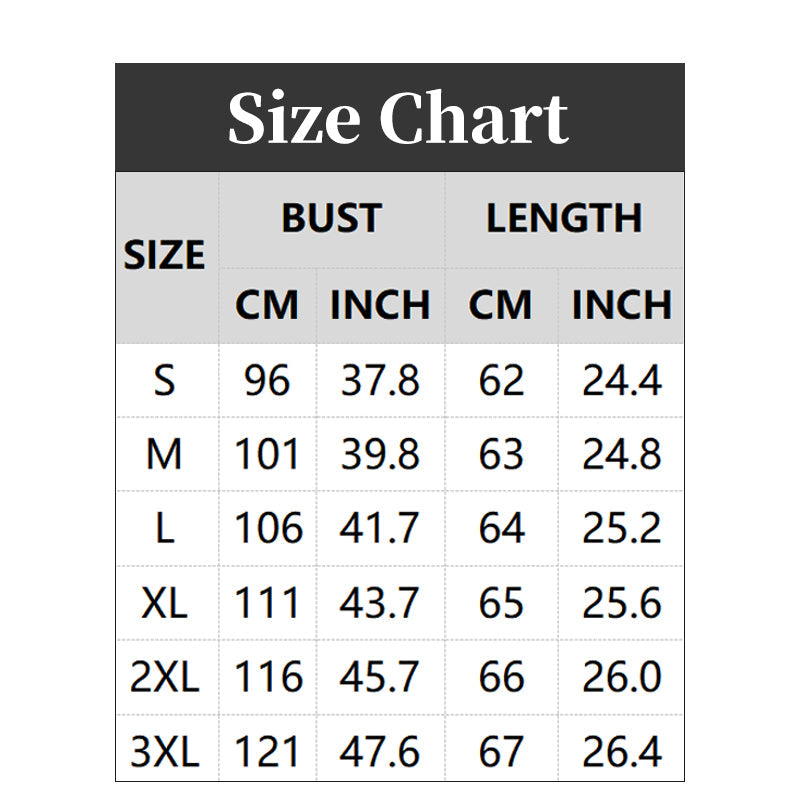Click the BUST header cell

pos(332,220)
